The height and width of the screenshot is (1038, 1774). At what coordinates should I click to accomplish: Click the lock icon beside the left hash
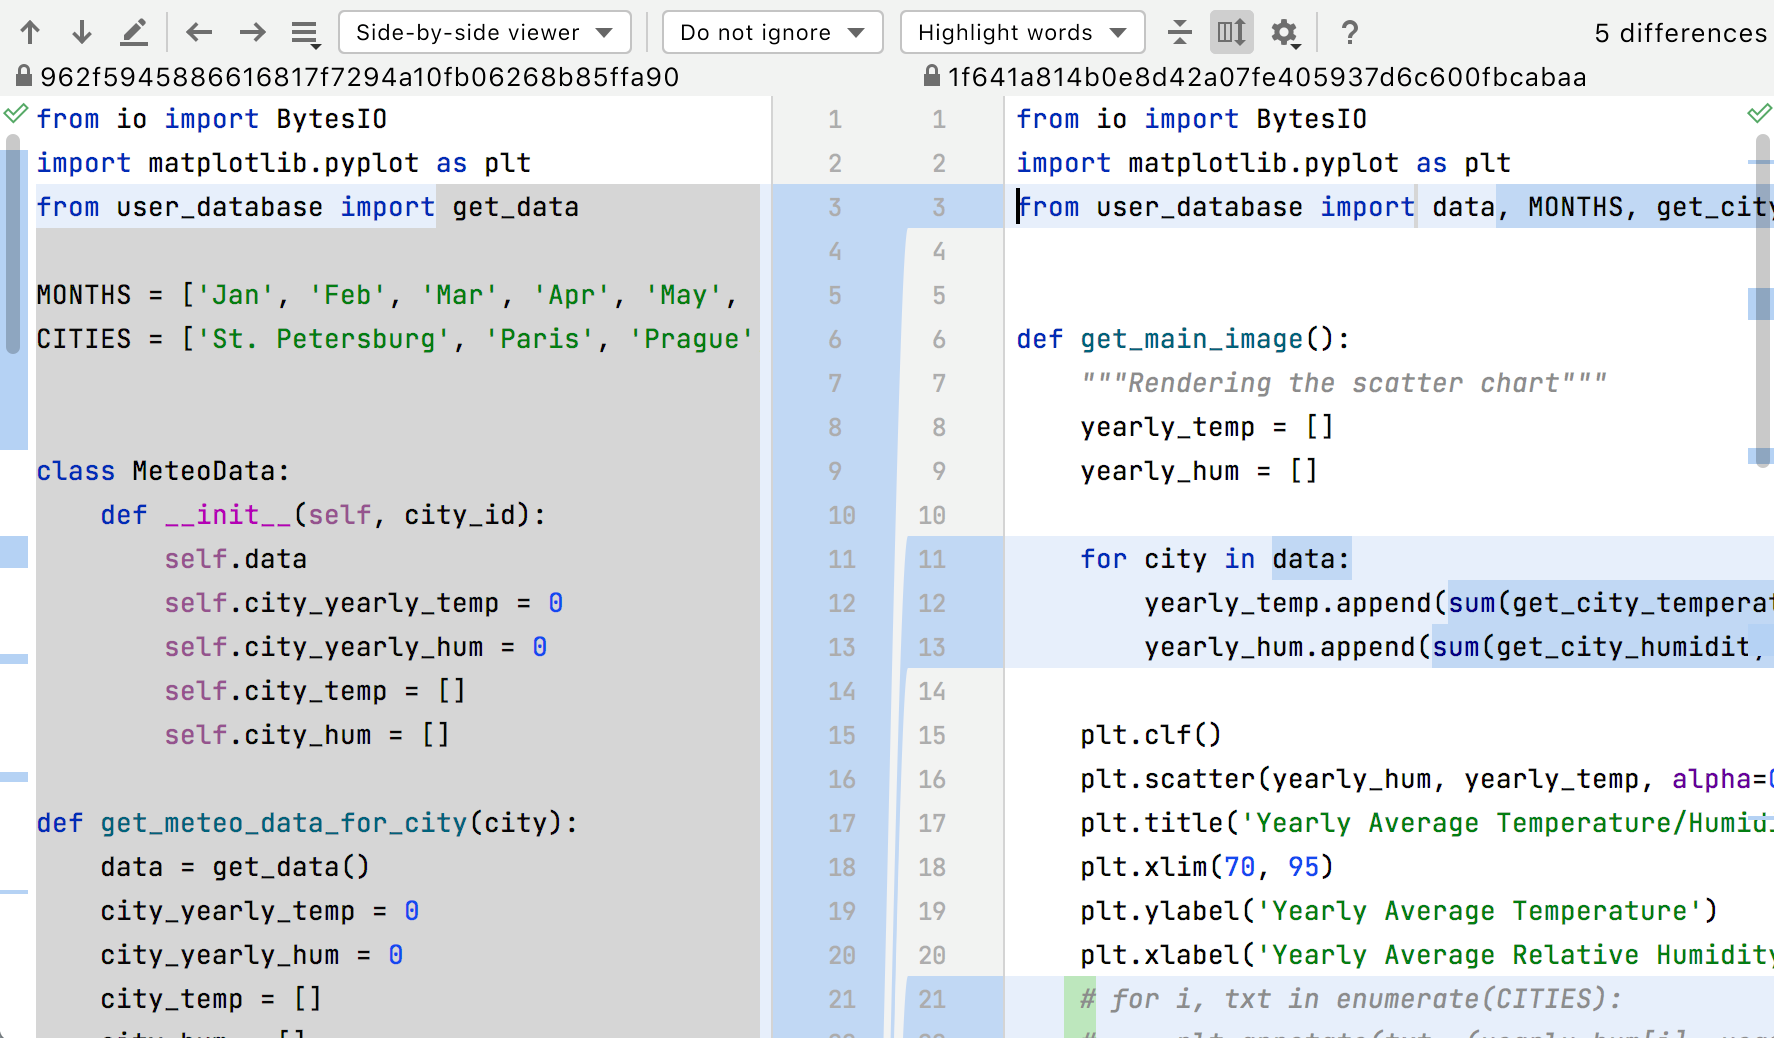(22, 75)
